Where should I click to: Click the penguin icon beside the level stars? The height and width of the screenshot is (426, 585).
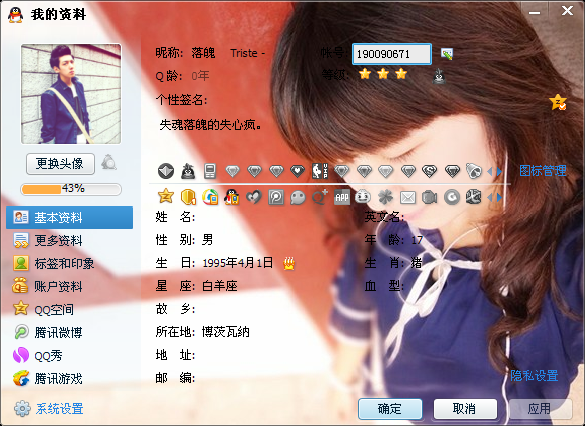pos(439,76)
